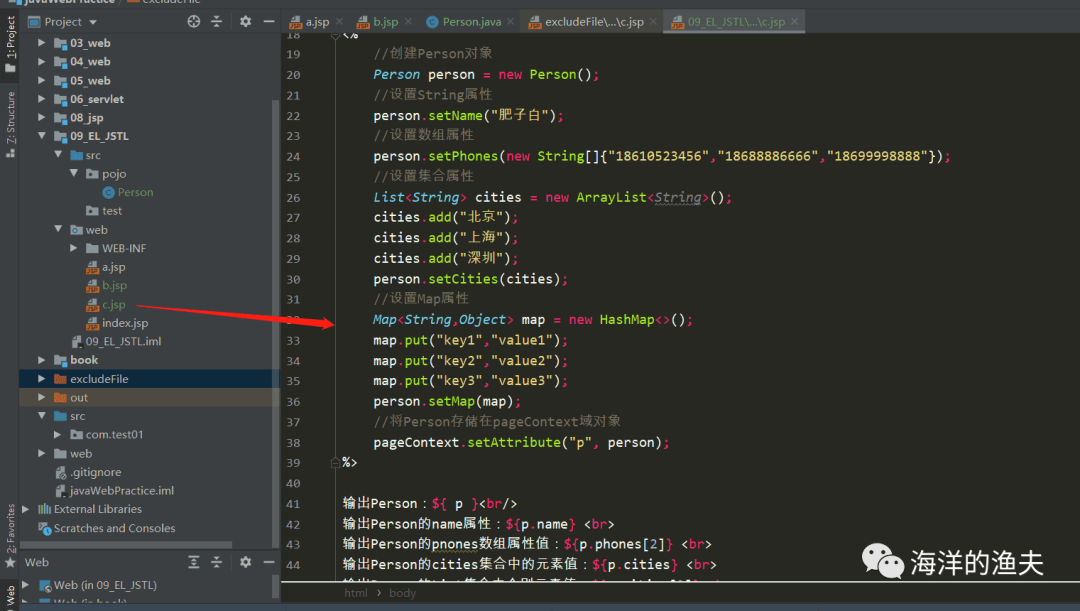Click expand all icon in Web panel
Viewport: 1080px width, 611px height.
194,562
